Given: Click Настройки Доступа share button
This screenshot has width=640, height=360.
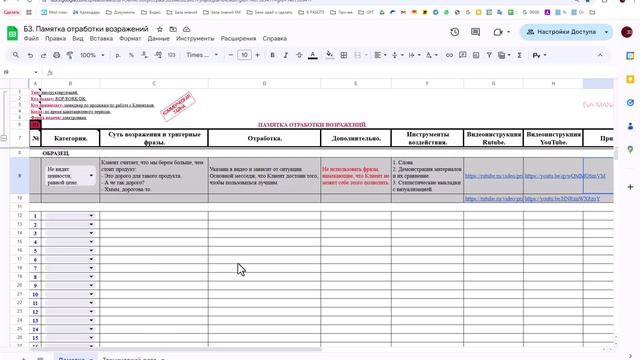Looking at the screenshot, I should click(x=561, y=32).
